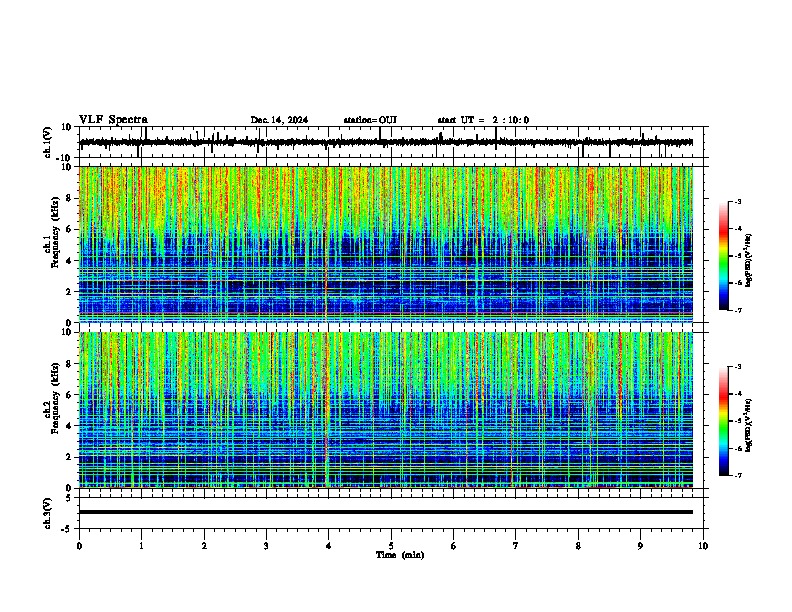Click the ch.1 color bar "log(PSD)" label

point(749,261)
